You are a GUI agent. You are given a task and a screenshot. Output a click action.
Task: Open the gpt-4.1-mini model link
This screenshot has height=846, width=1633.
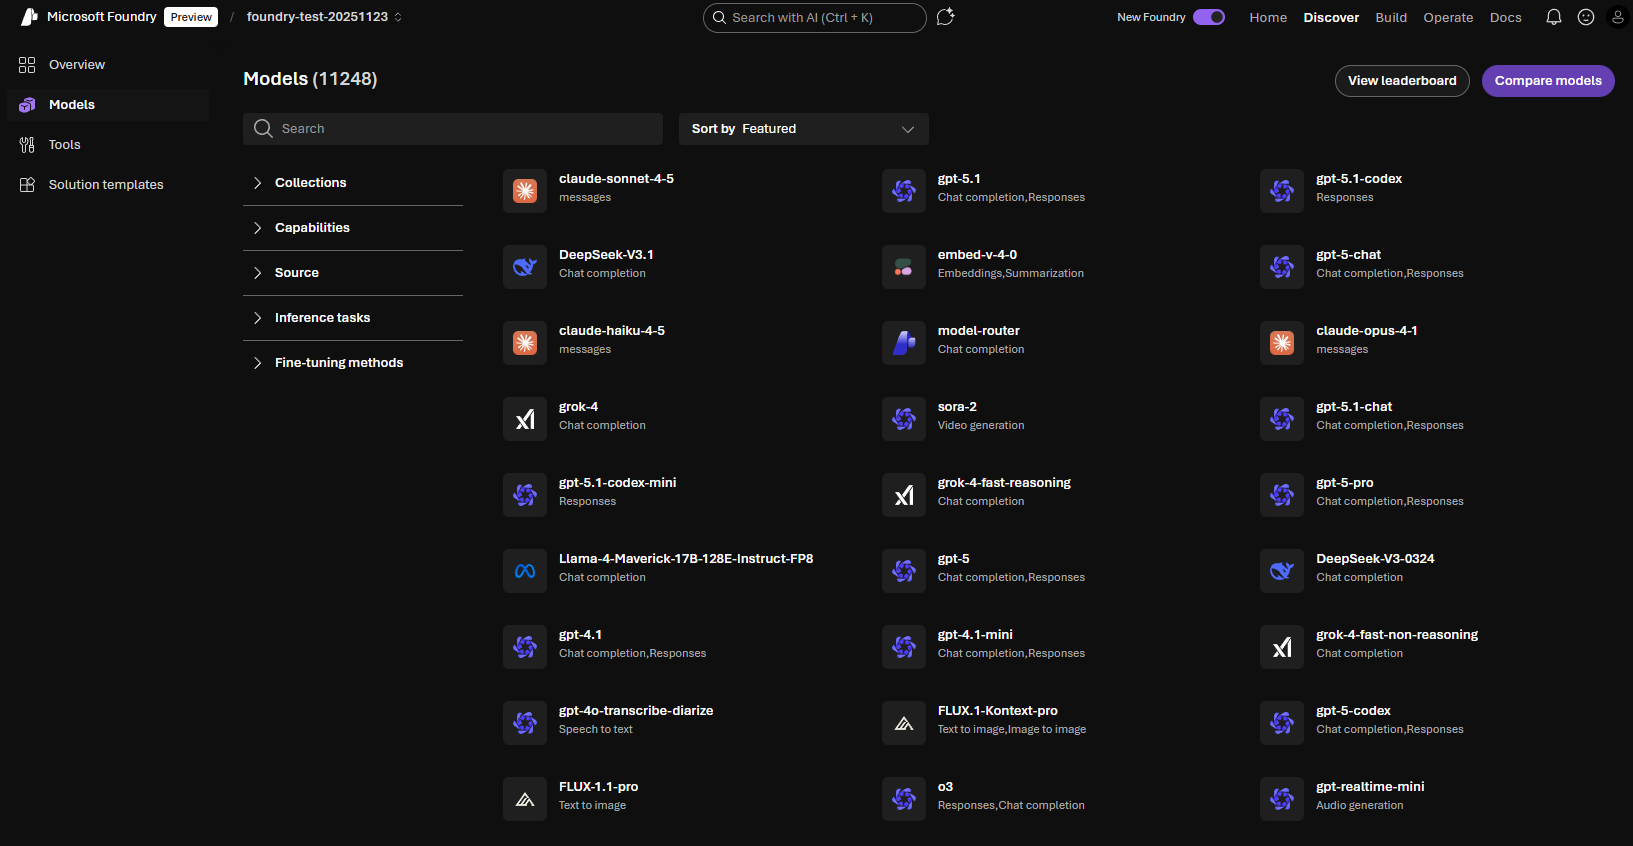pyautogui.click(x=975, y=635)
